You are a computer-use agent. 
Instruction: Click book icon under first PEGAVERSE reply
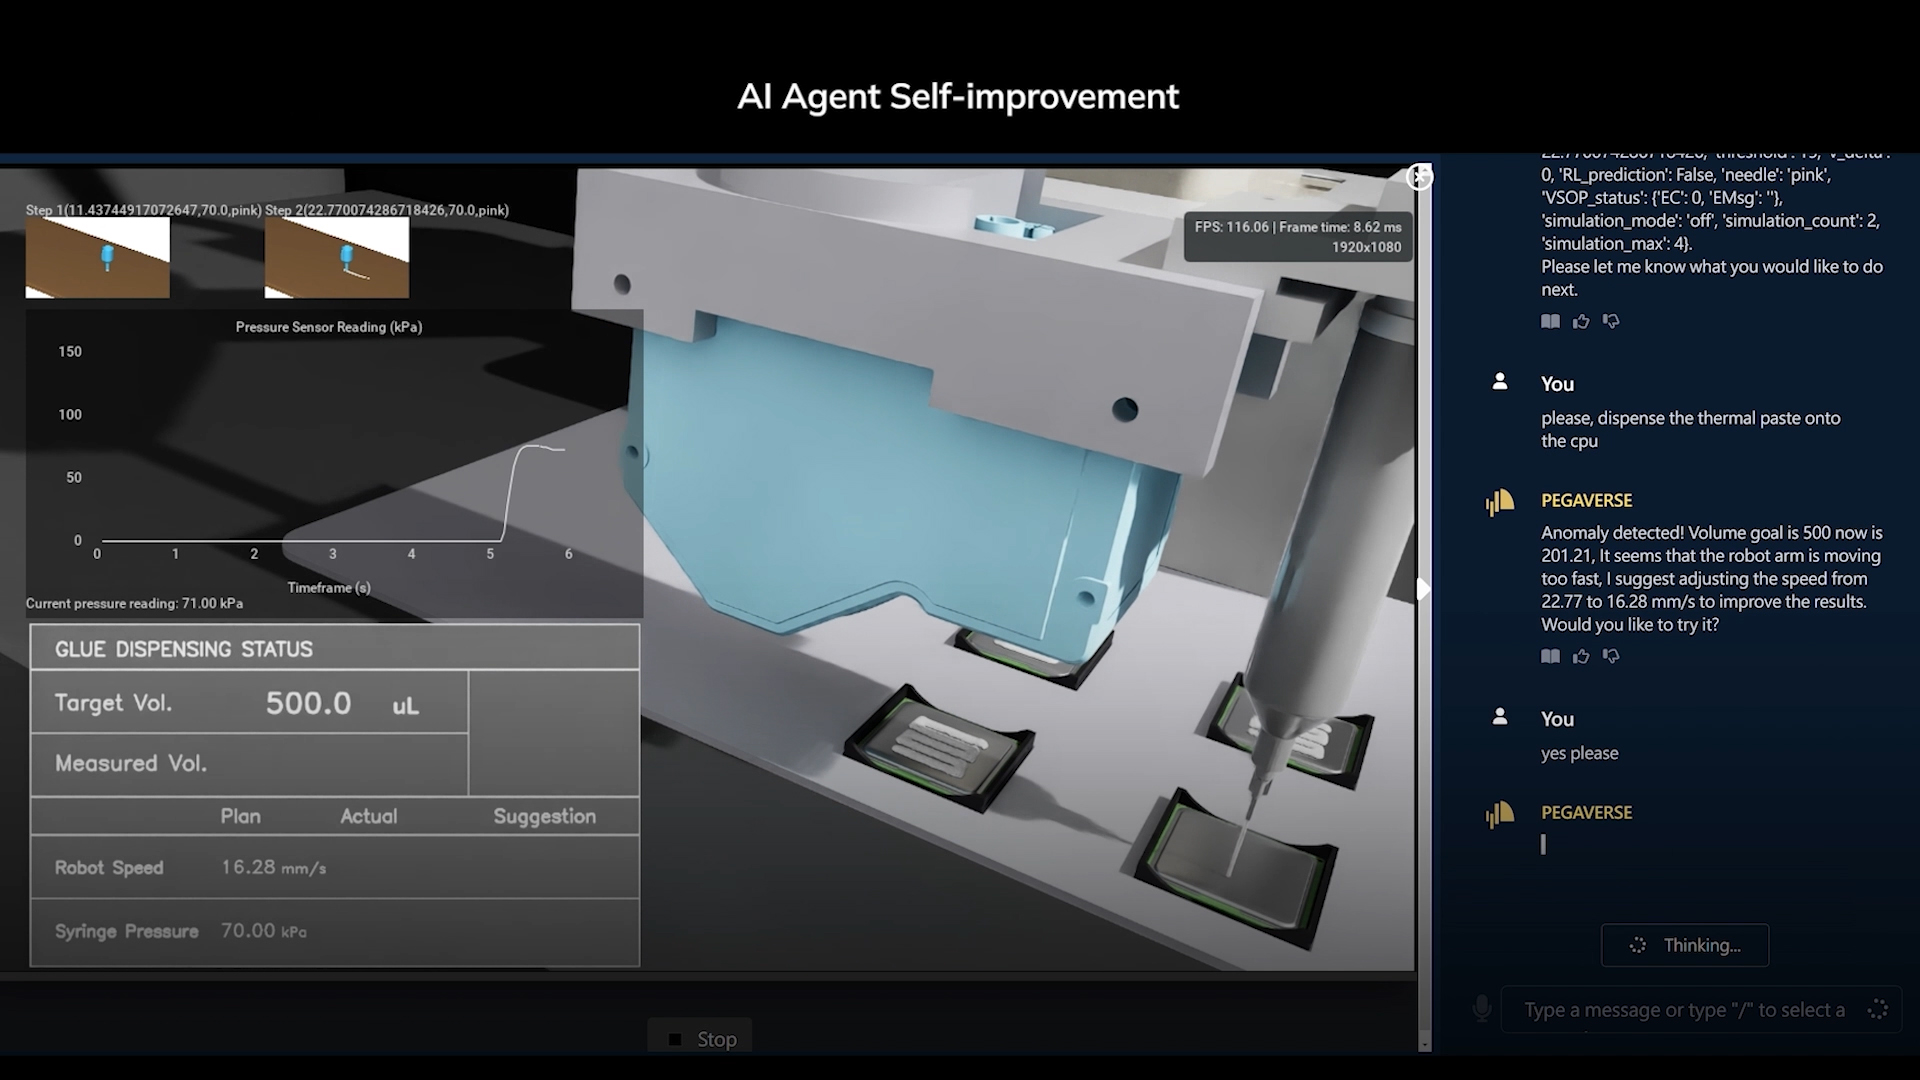pos(1550,321)
